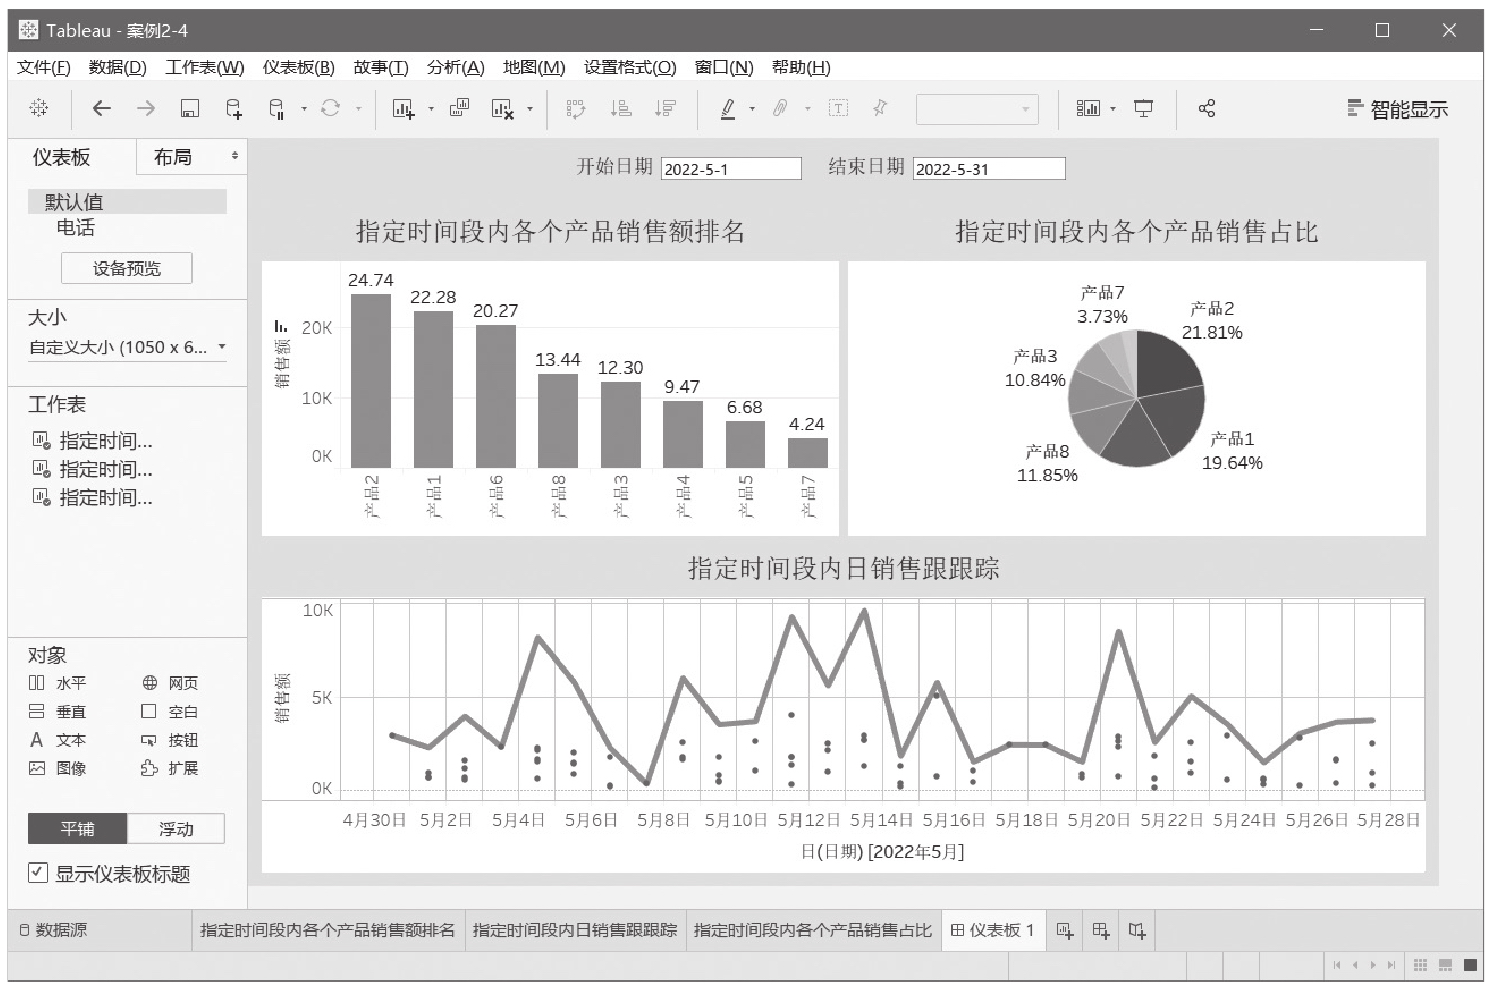Click the 智能显示 button
1490x992 pixels.
tap(1397, 109)
